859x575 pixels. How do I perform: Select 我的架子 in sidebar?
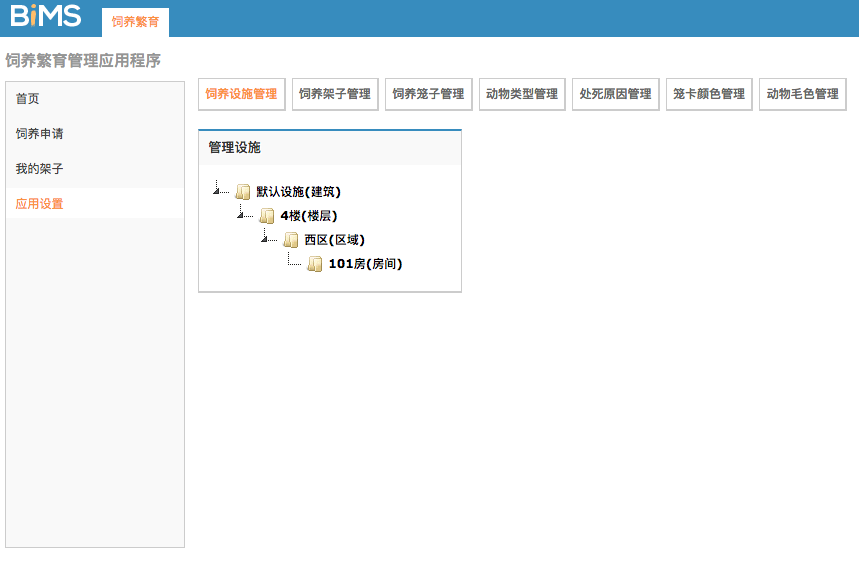click(x=40, y=169)
